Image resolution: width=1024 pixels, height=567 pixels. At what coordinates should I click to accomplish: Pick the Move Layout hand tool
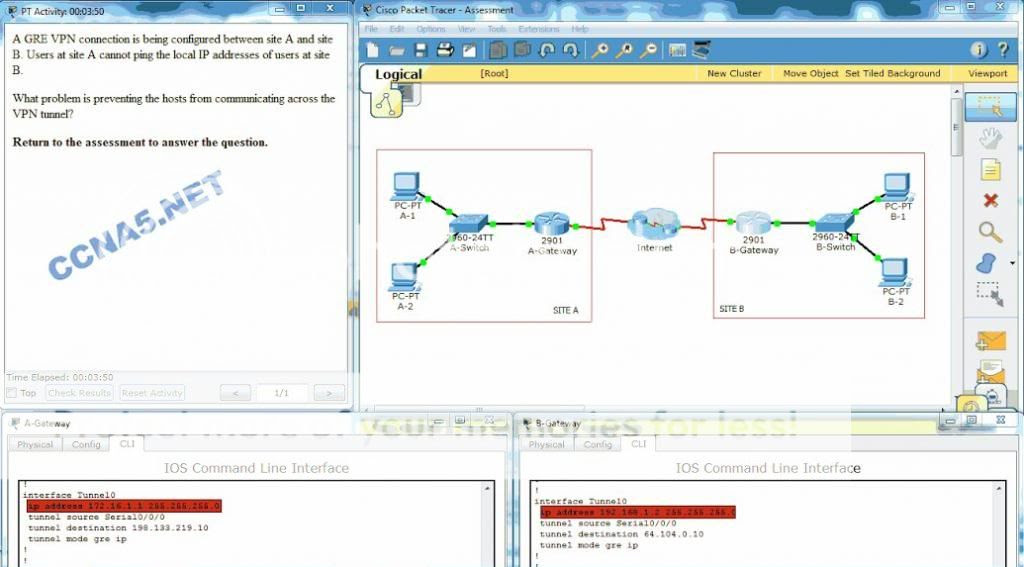pyautogui.click(x=991, y=138)
